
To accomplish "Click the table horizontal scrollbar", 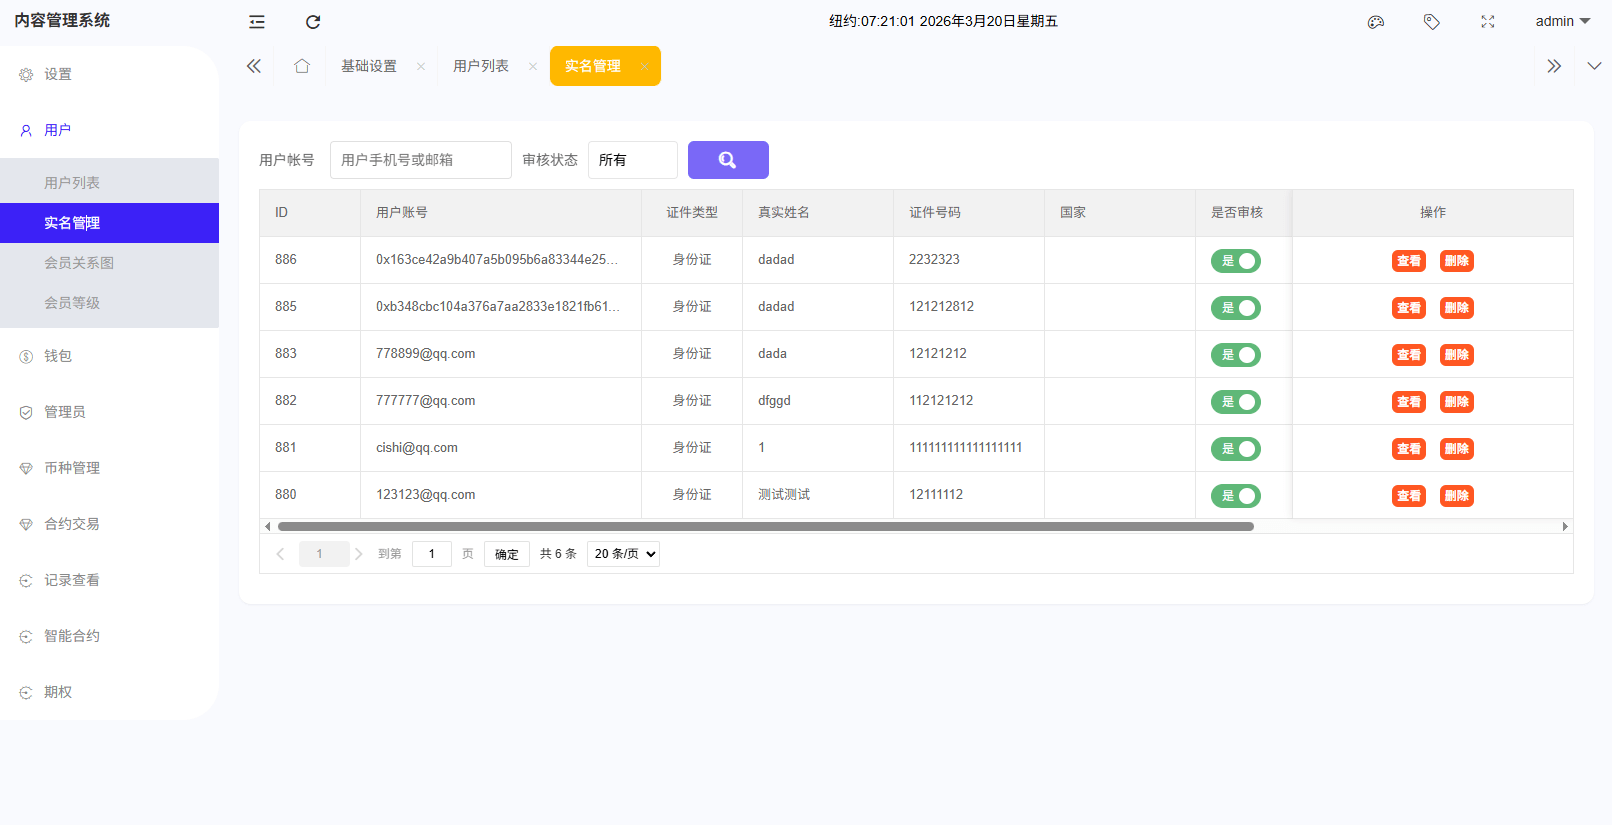I will point(765,526).
